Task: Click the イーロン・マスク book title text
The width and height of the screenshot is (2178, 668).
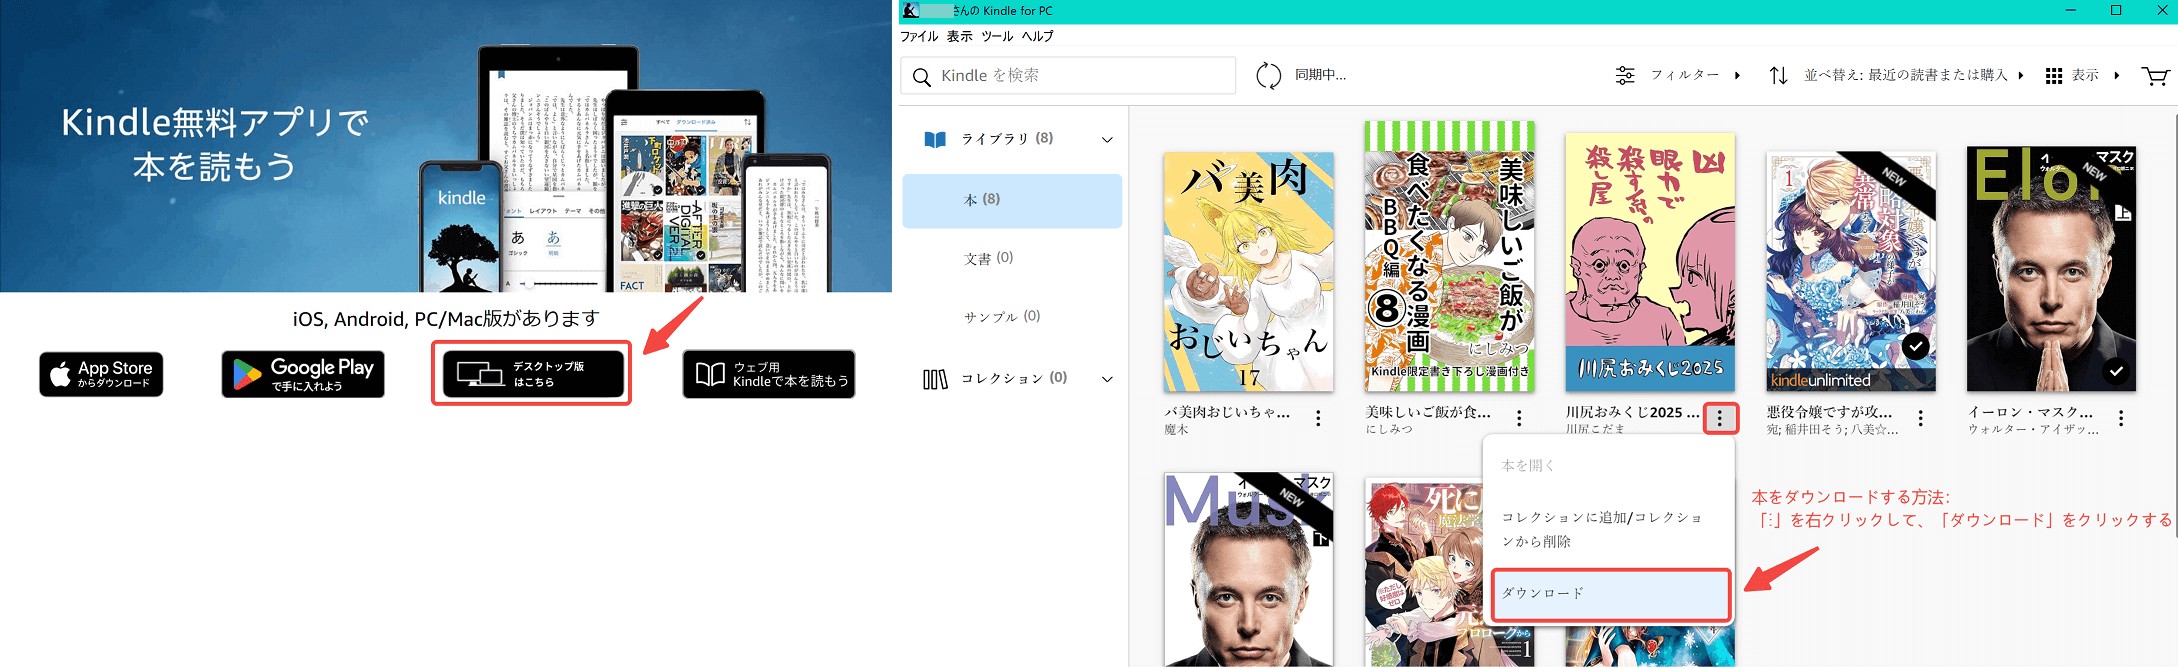Action: (x=2030, y=412)
